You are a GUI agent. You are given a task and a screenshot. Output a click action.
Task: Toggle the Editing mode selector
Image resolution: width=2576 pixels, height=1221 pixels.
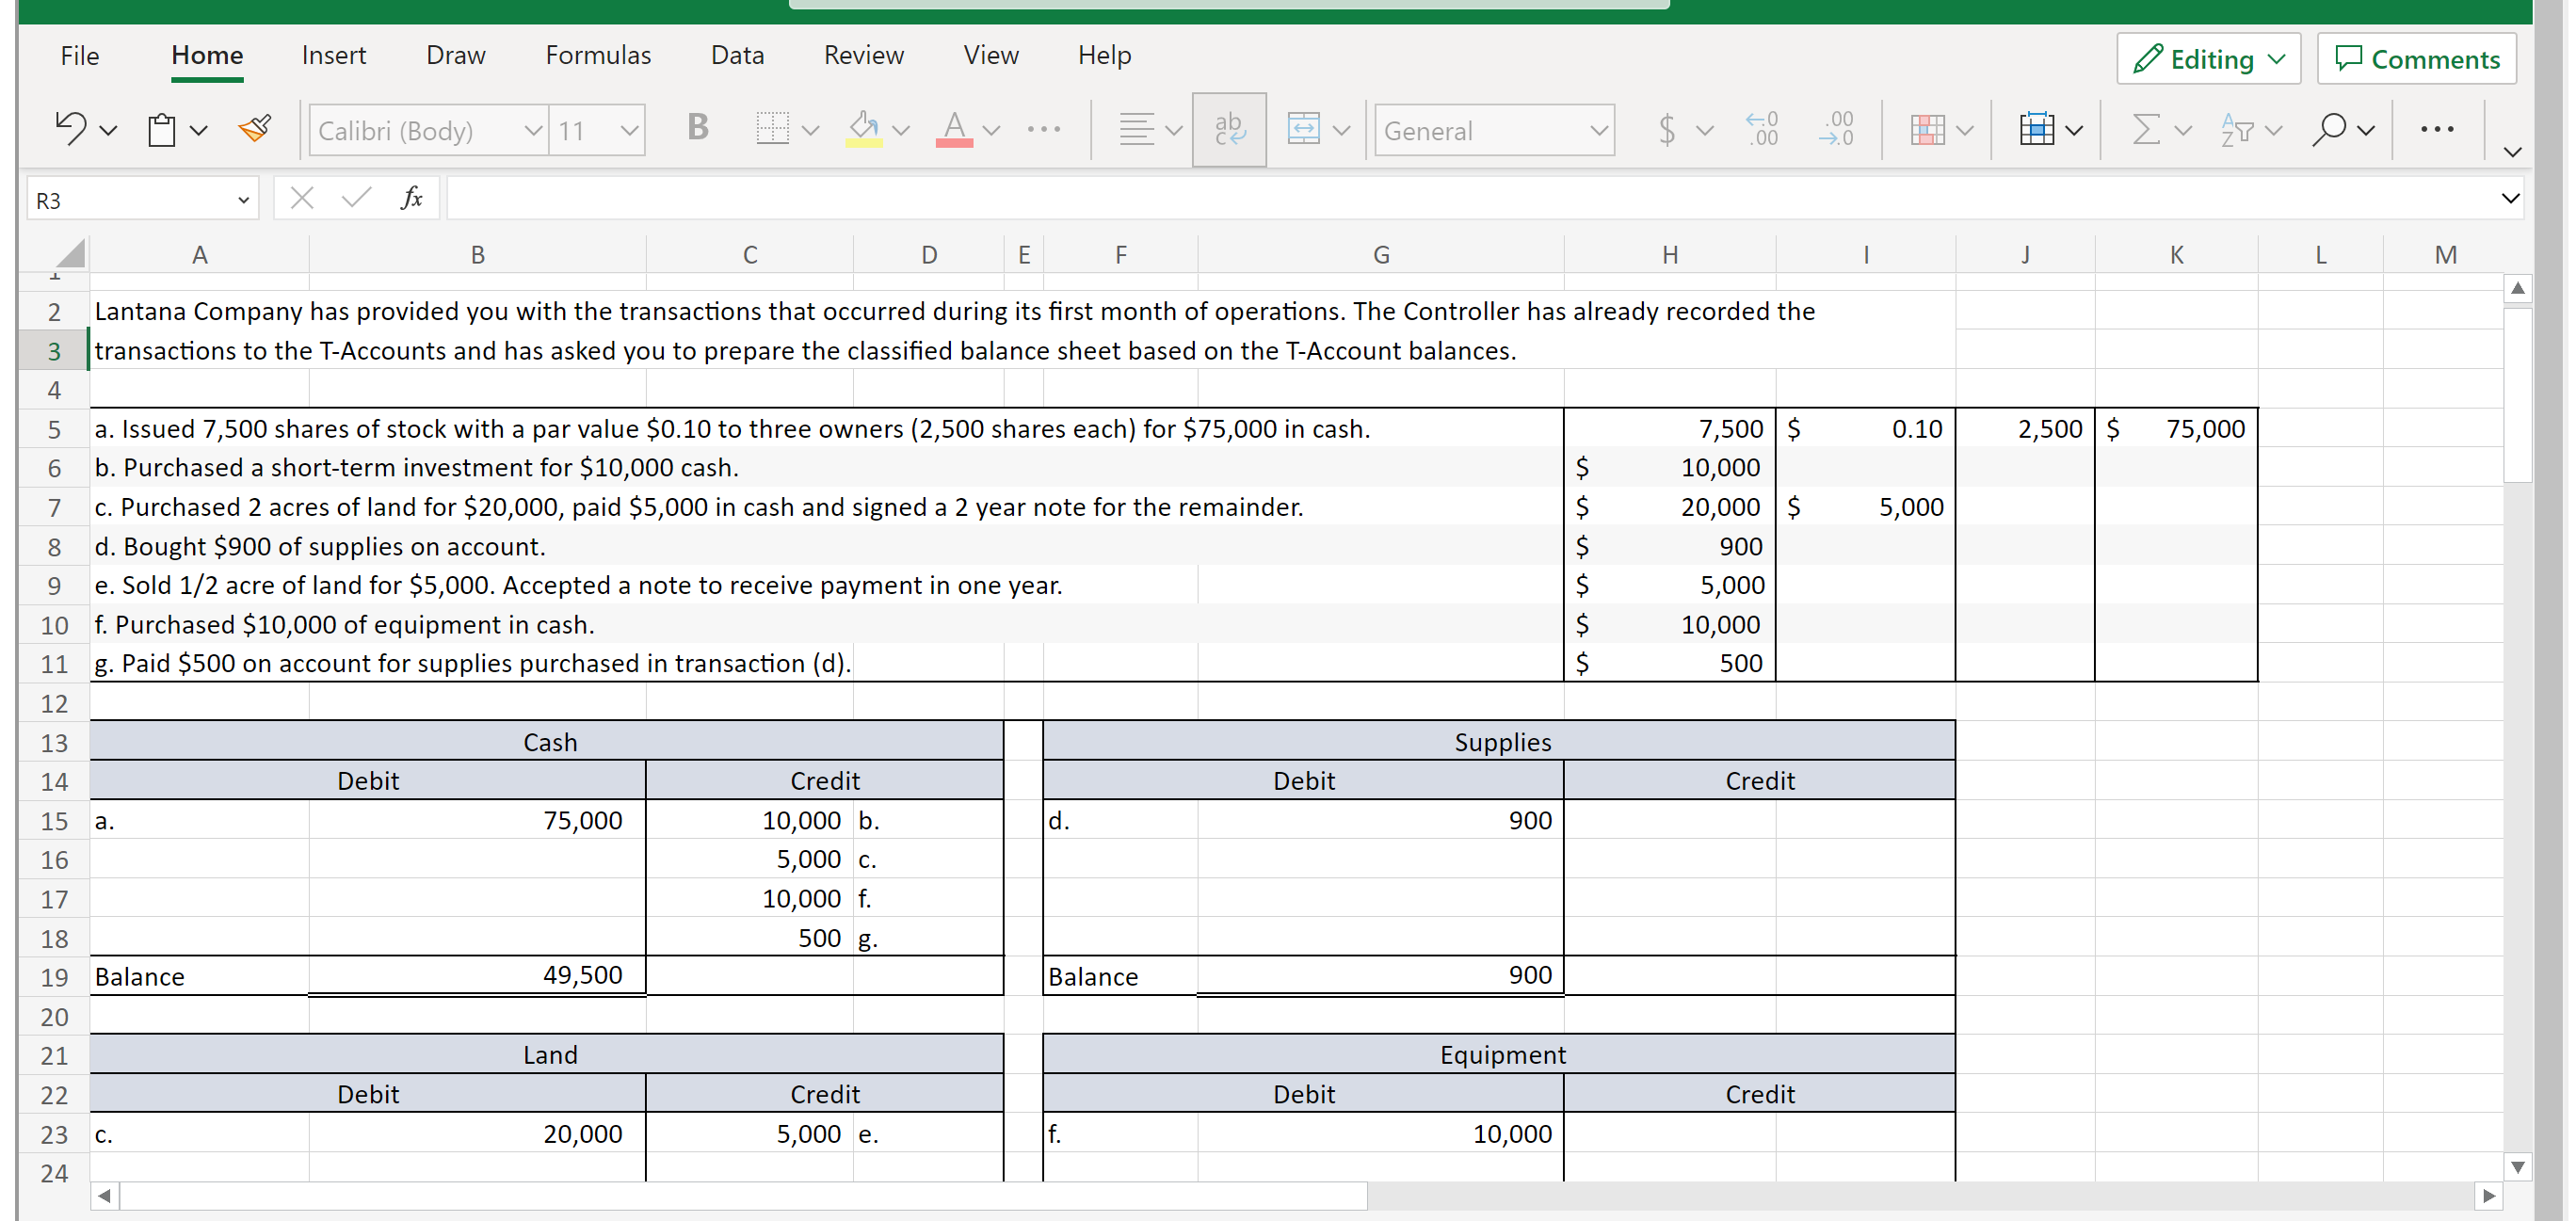point(2209,58)
